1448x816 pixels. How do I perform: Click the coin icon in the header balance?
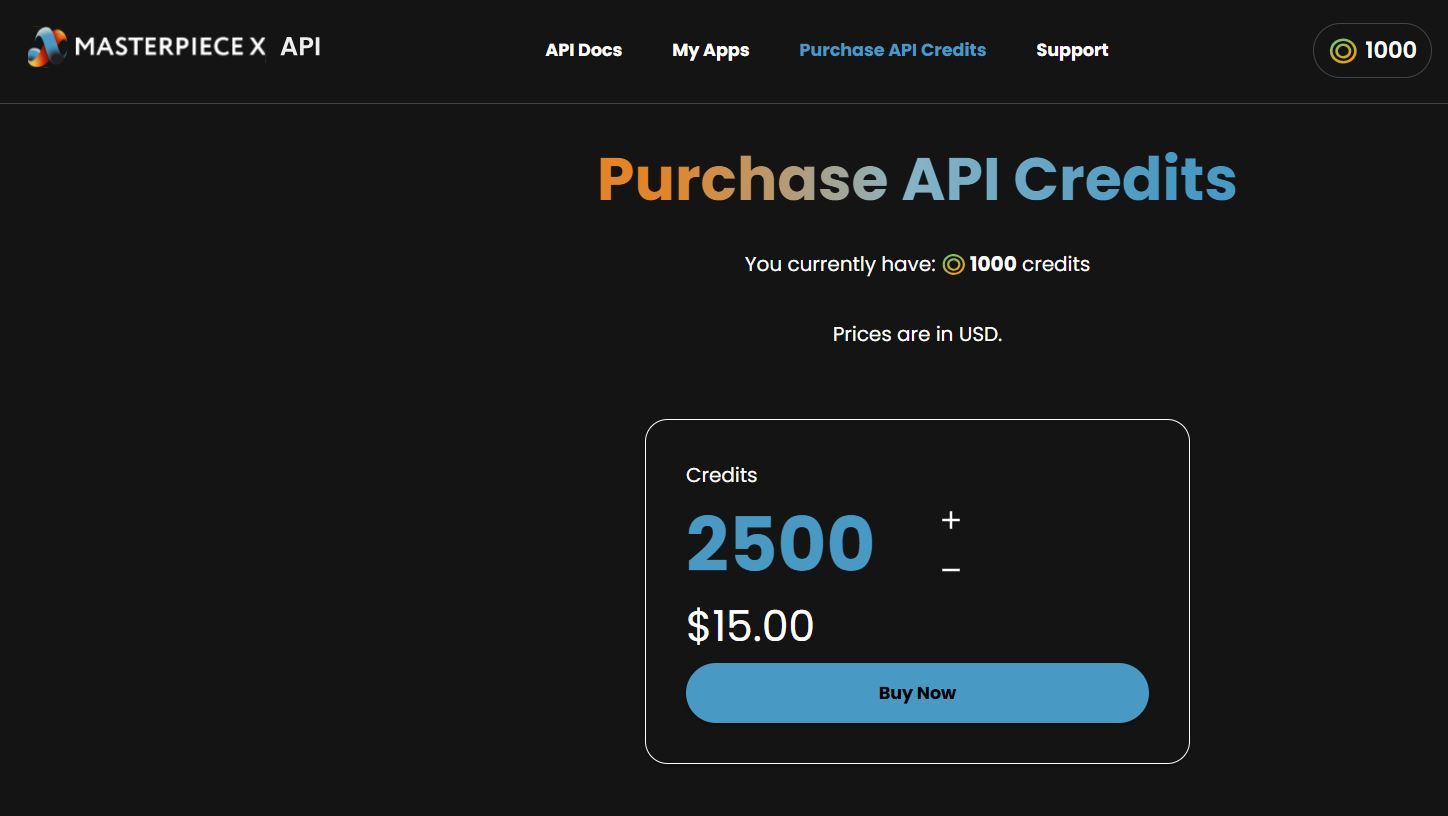pos(1343,51)
